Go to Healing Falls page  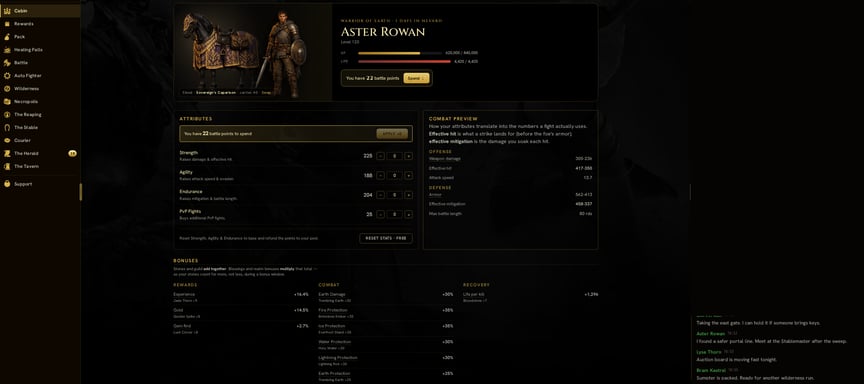coord(40,50)
